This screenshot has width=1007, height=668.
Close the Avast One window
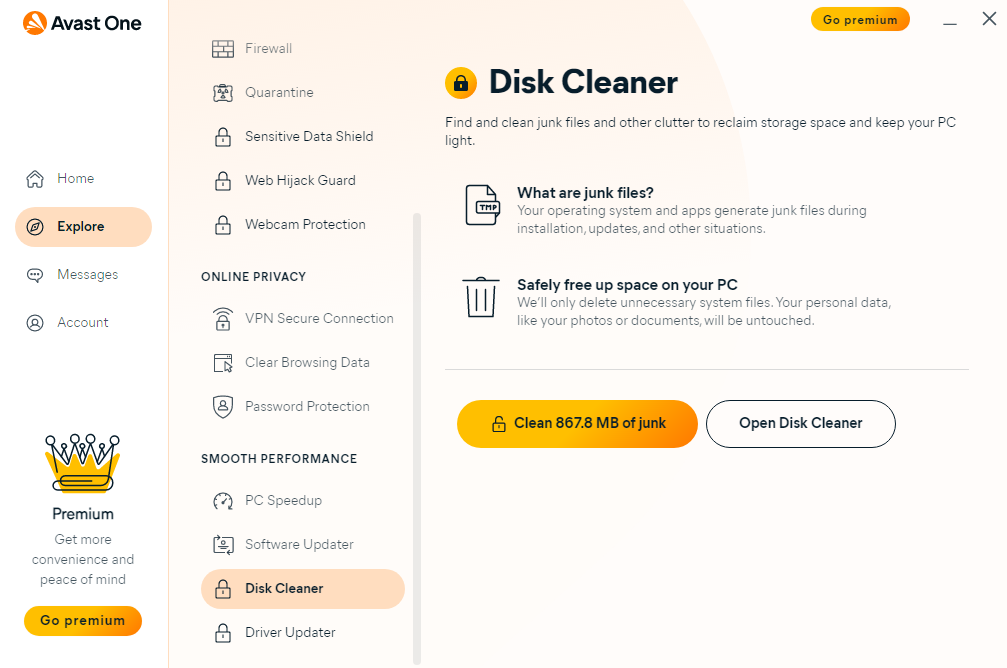click(990, 19)
